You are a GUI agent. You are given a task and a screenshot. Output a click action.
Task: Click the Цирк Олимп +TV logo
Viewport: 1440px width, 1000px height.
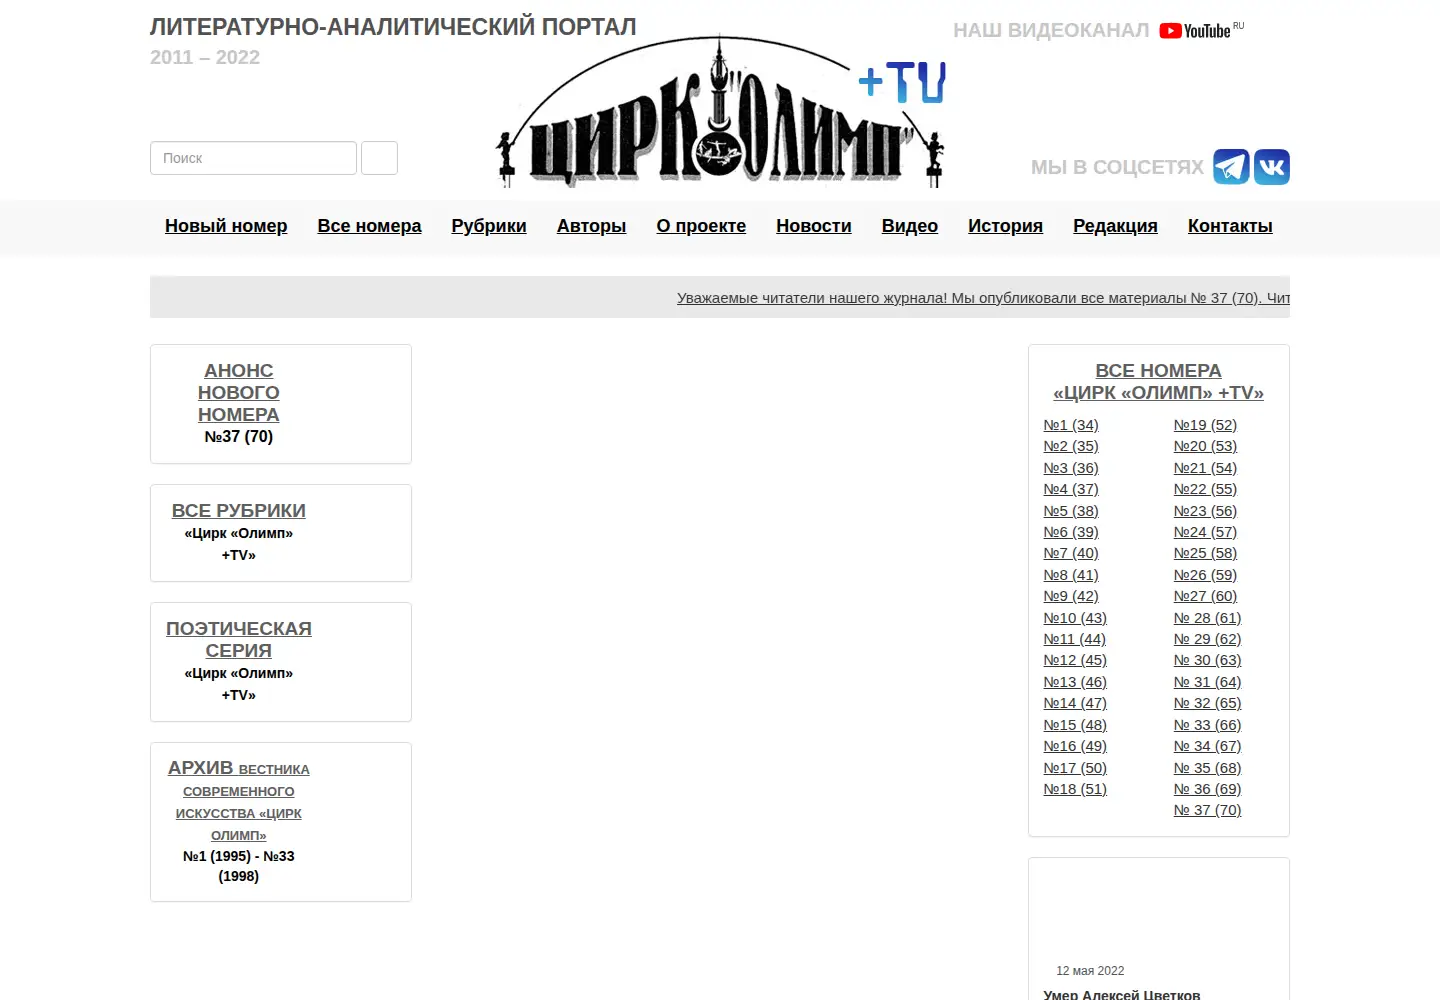(721, 112)
